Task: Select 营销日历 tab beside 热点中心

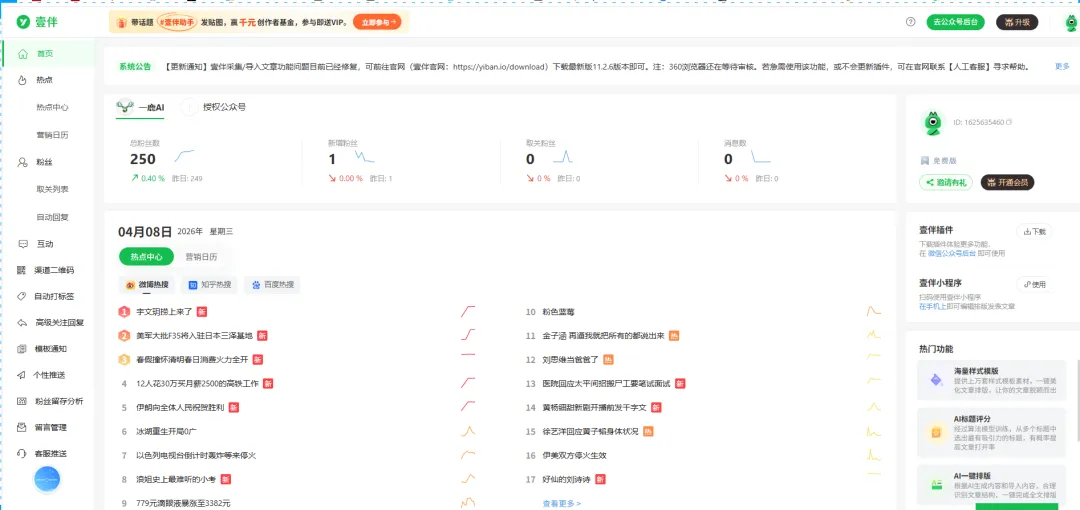Action: click(201, 256)
